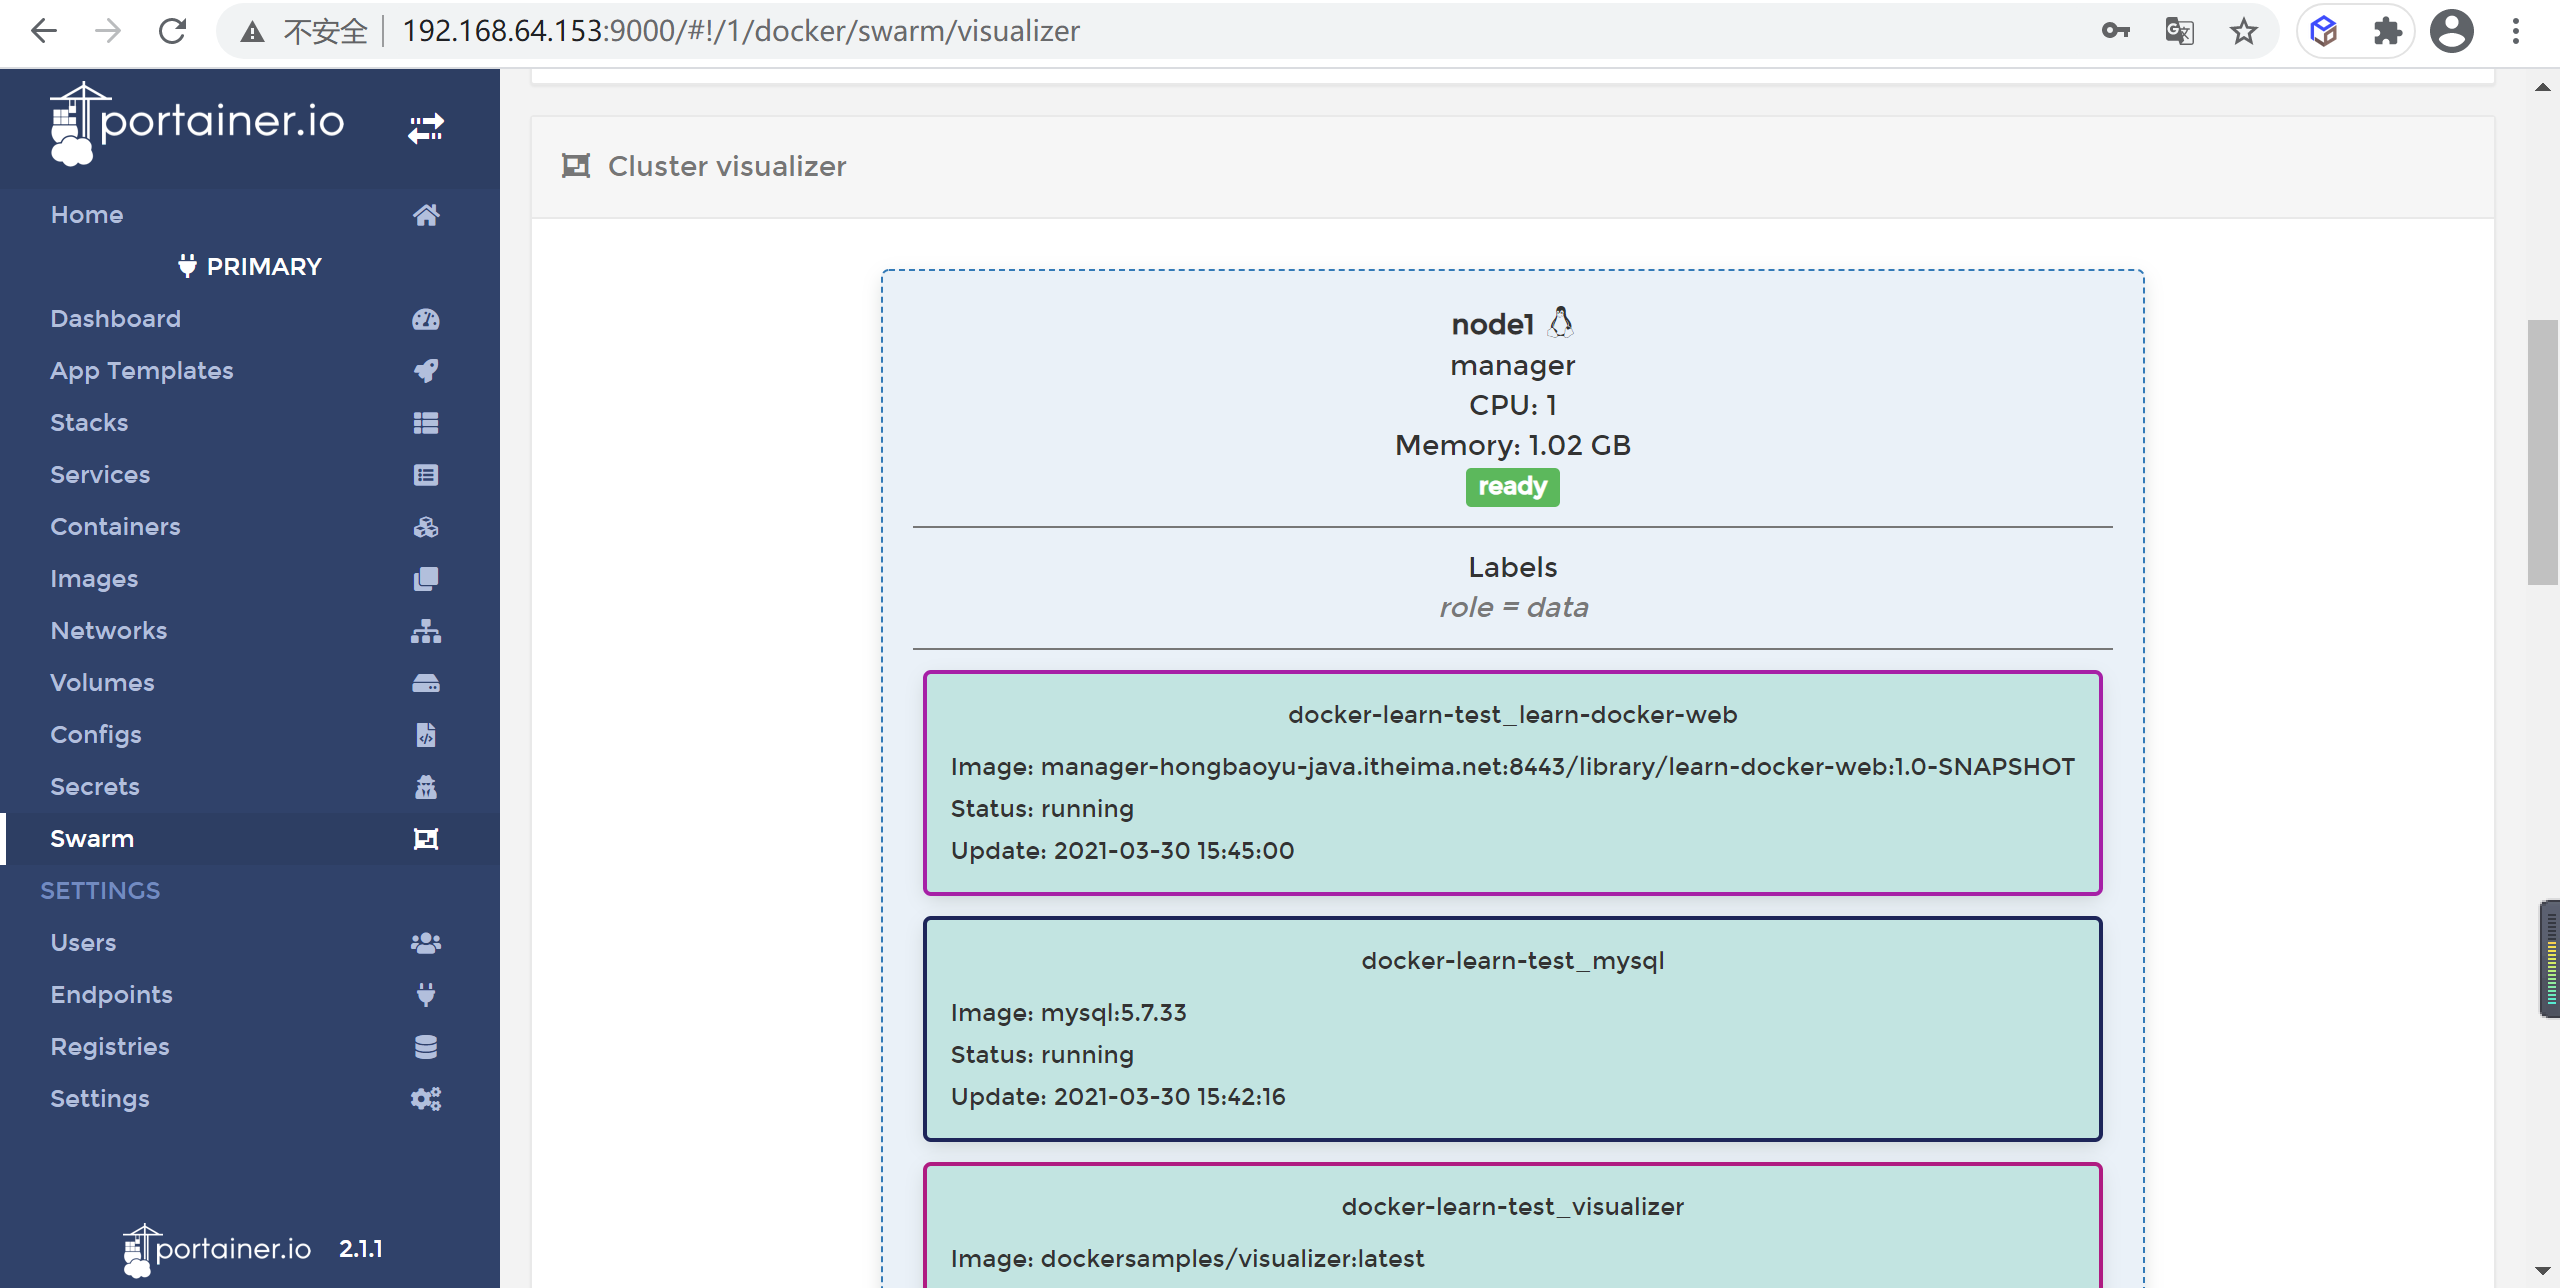Image resolution: width=2560 pixels, height=1288 pixels.
Task: Open the browser profile avatar menu
Action: pos(2452,31)
